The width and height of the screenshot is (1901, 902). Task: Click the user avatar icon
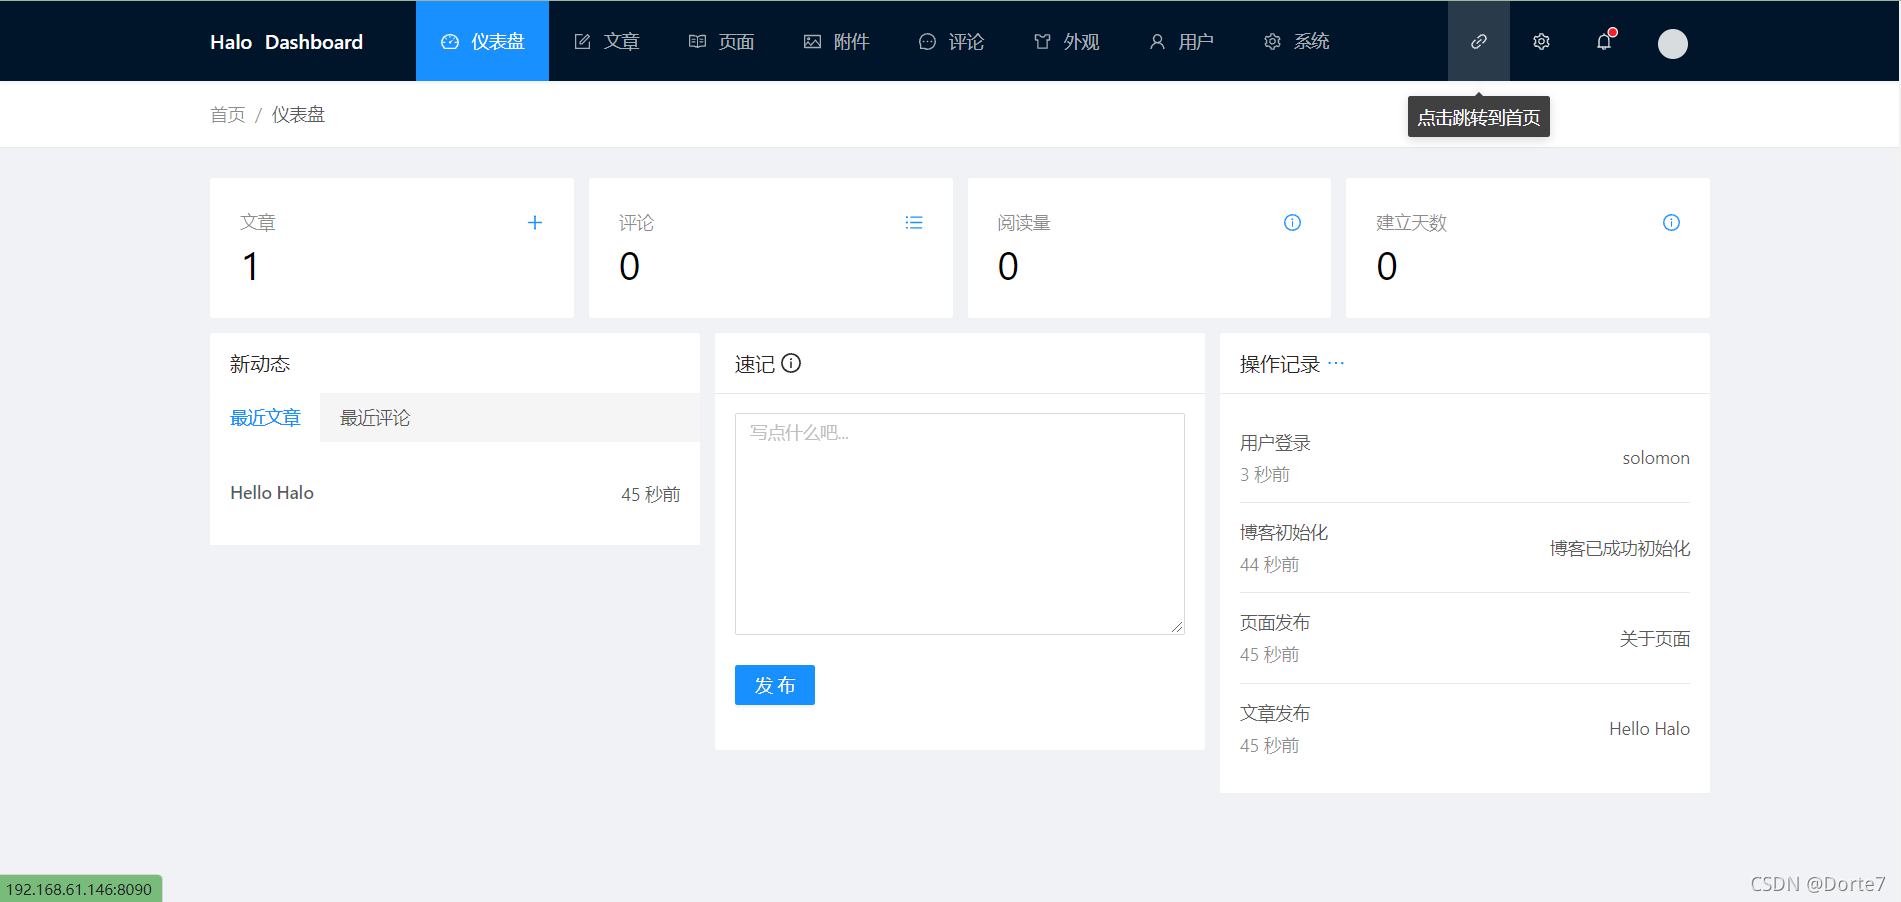click(x=1671, y=43)
